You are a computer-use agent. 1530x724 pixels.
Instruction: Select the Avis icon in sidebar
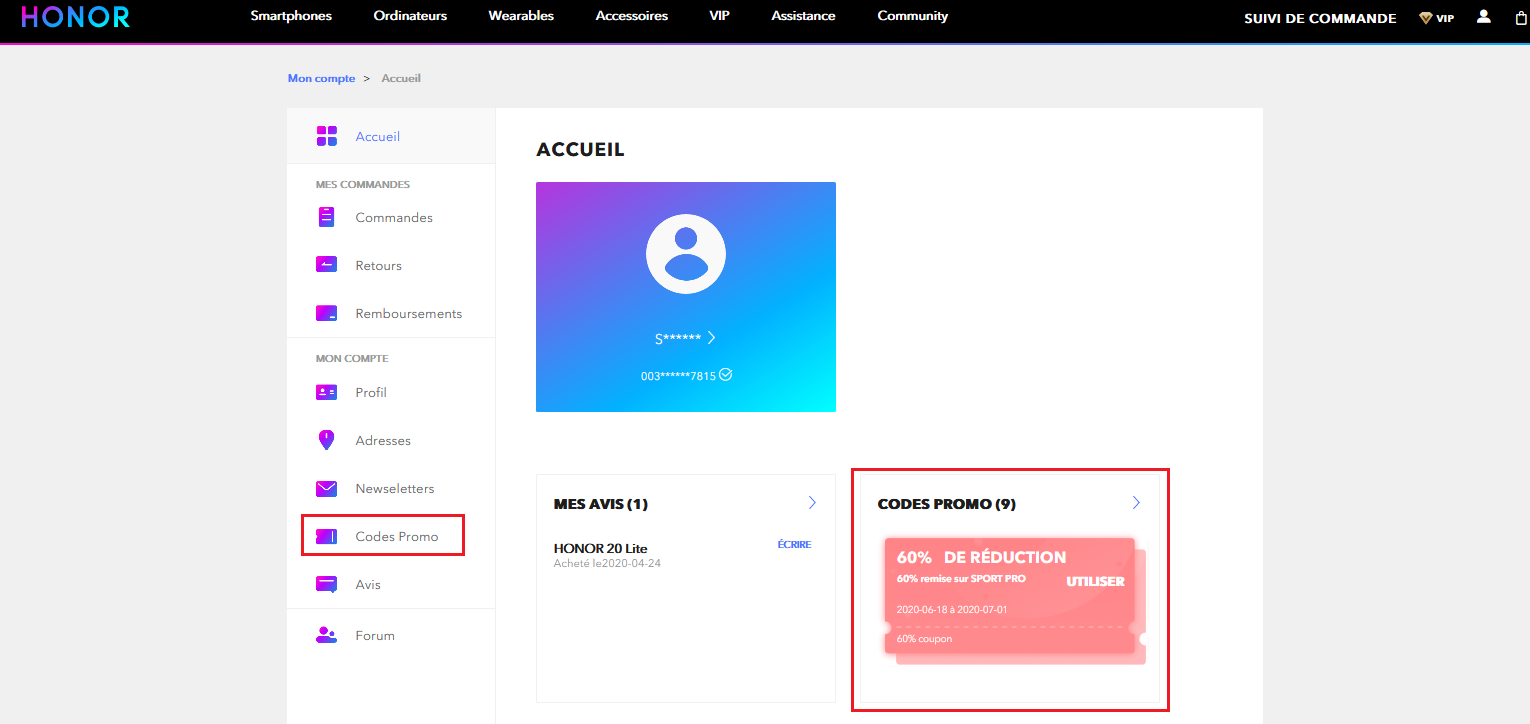click(x=325, y=583)
